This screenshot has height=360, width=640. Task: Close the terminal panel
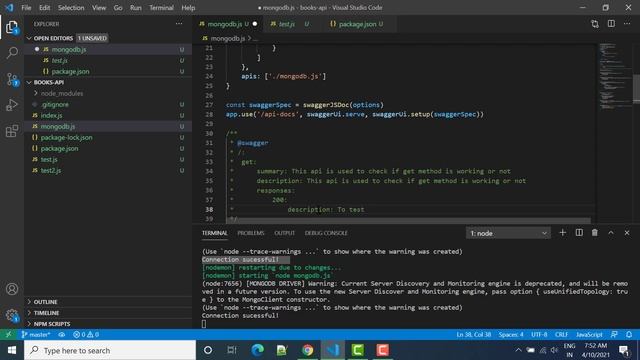click(627, 233)
